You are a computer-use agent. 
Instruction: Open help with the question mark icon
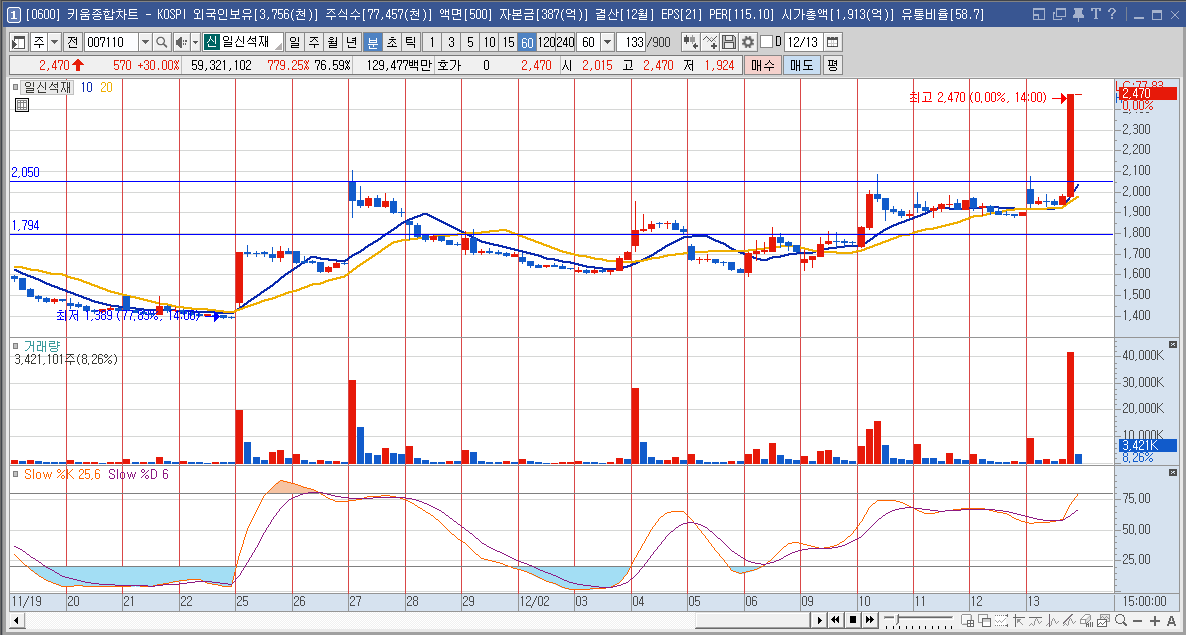(1111, 14)
